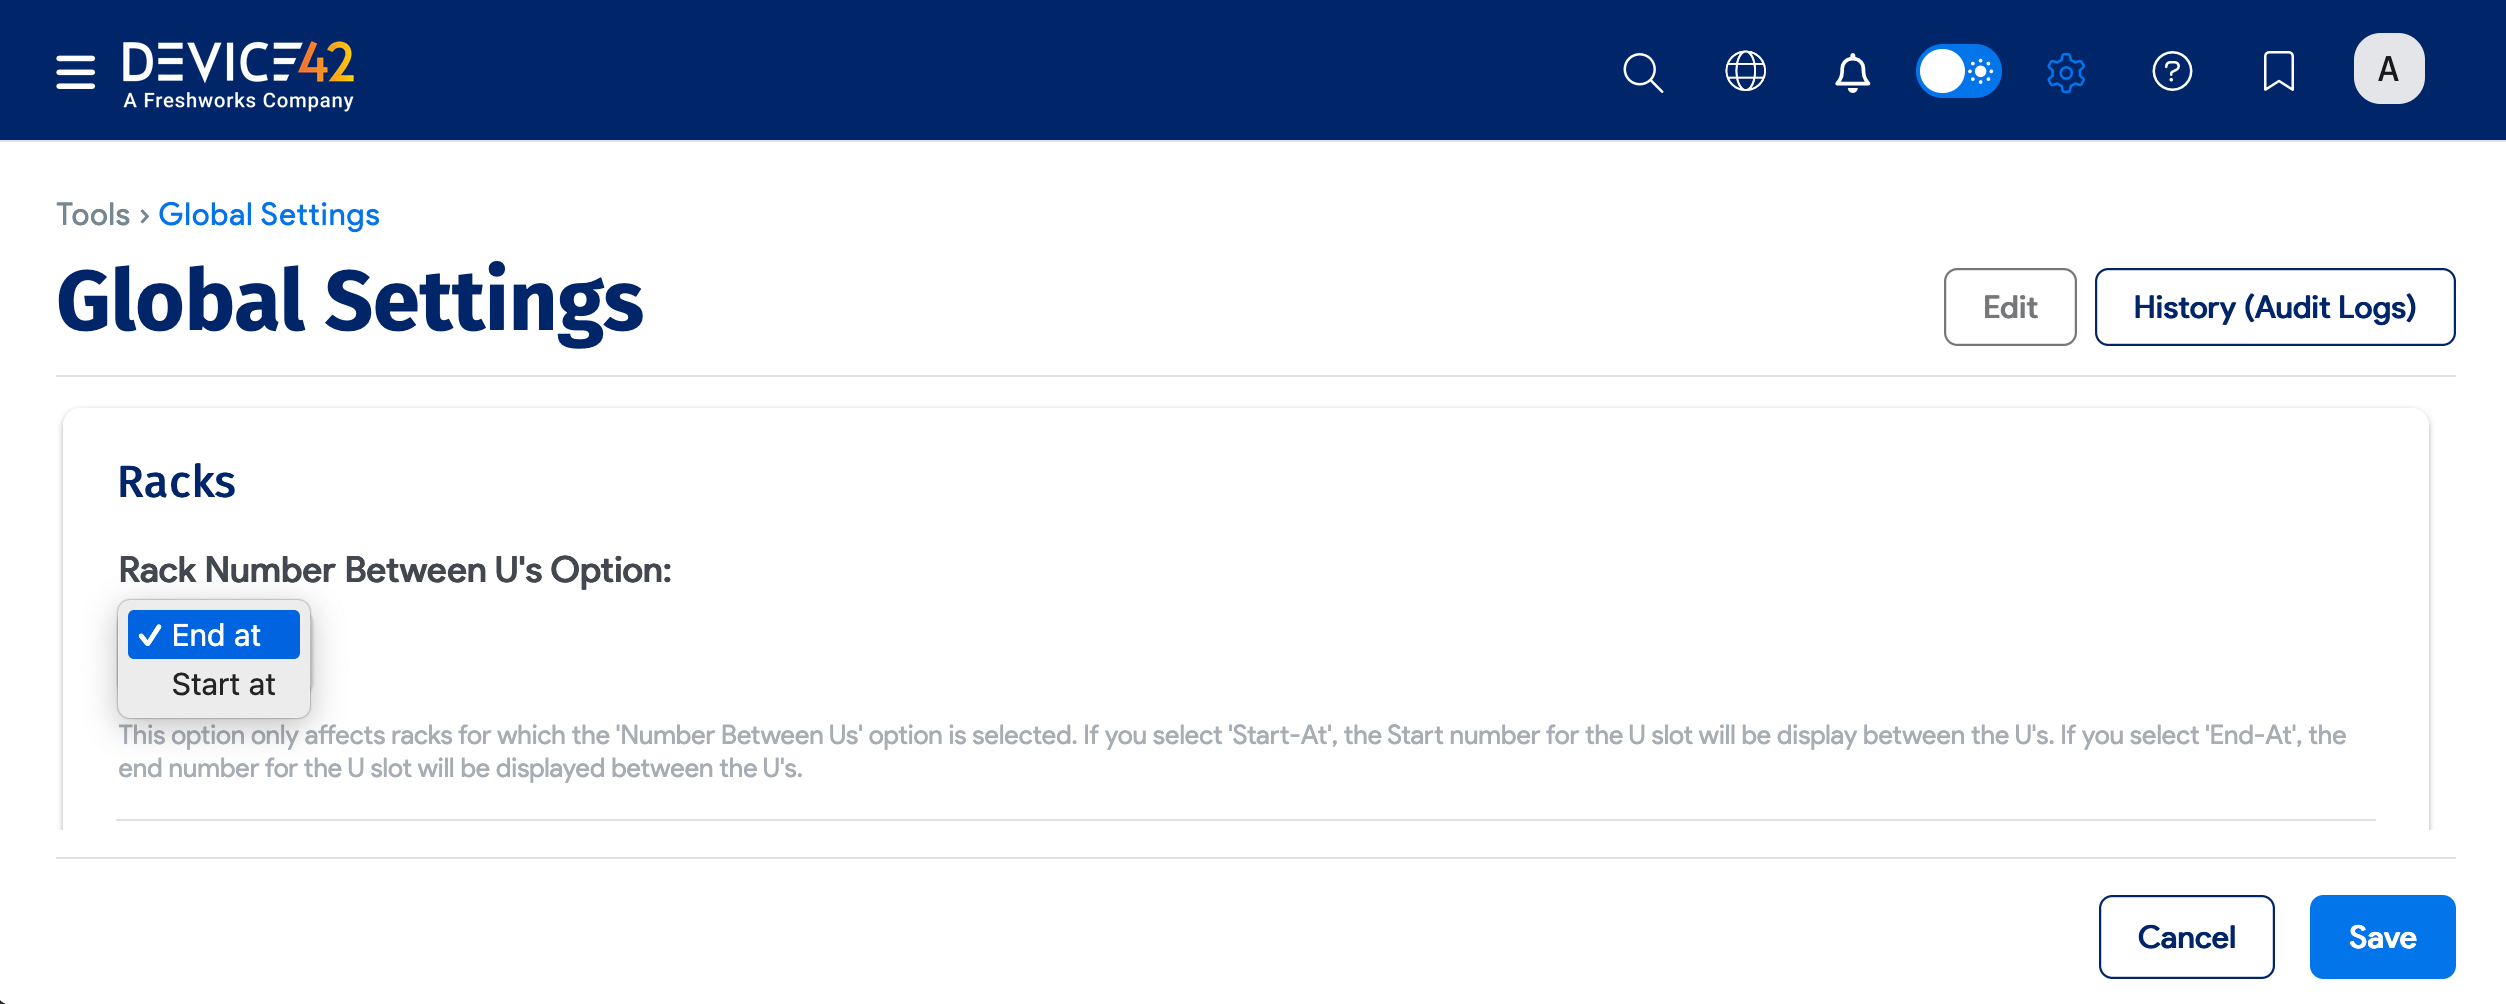Open History (Audit Logs)

click(2274, 307)
